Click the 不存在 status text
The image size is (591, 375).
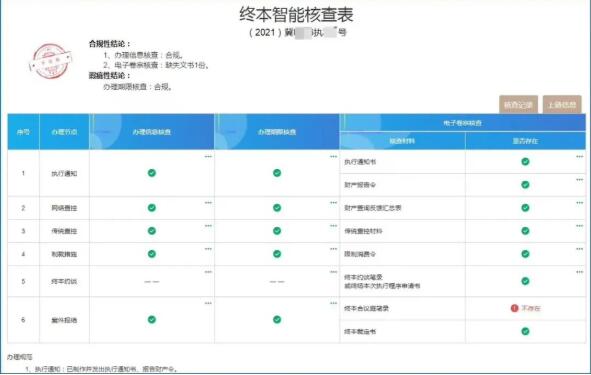[531, 308]
